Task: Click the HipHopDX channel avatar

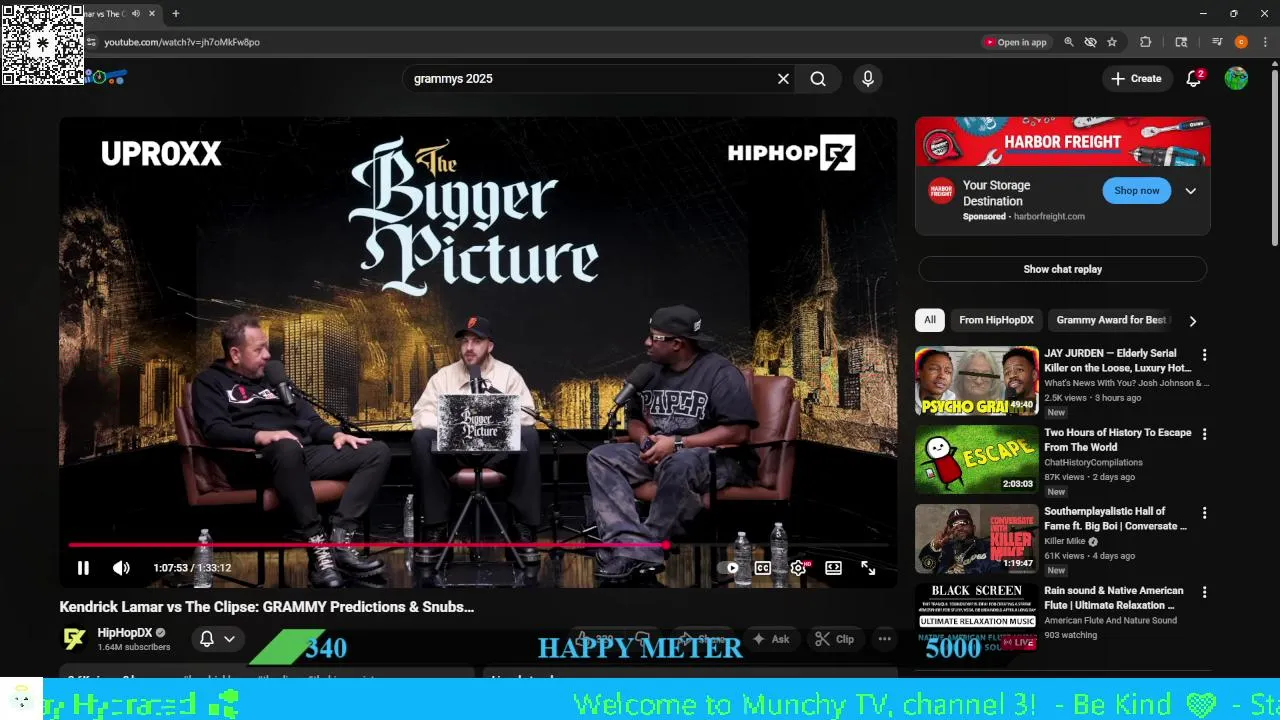Action: coord(74,639)
